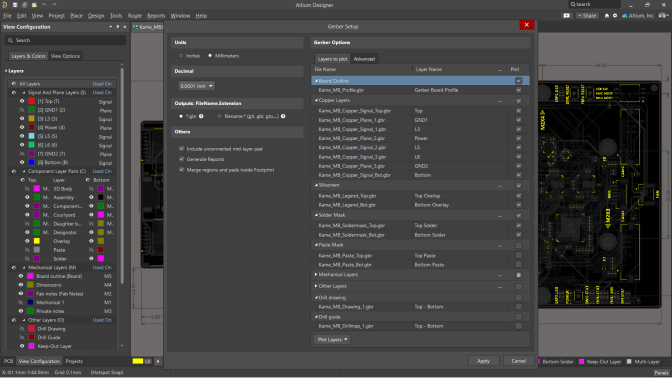Screen dimensions: 672x378
Task: Open the Plot Layers dropdown
Action: (332, 339)
